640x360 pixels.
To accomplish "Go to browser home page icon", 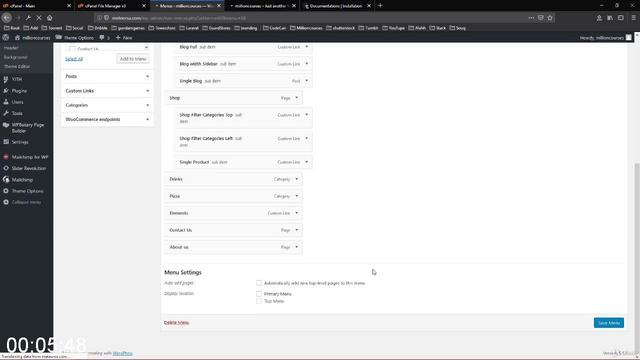I will coord(49,18).
